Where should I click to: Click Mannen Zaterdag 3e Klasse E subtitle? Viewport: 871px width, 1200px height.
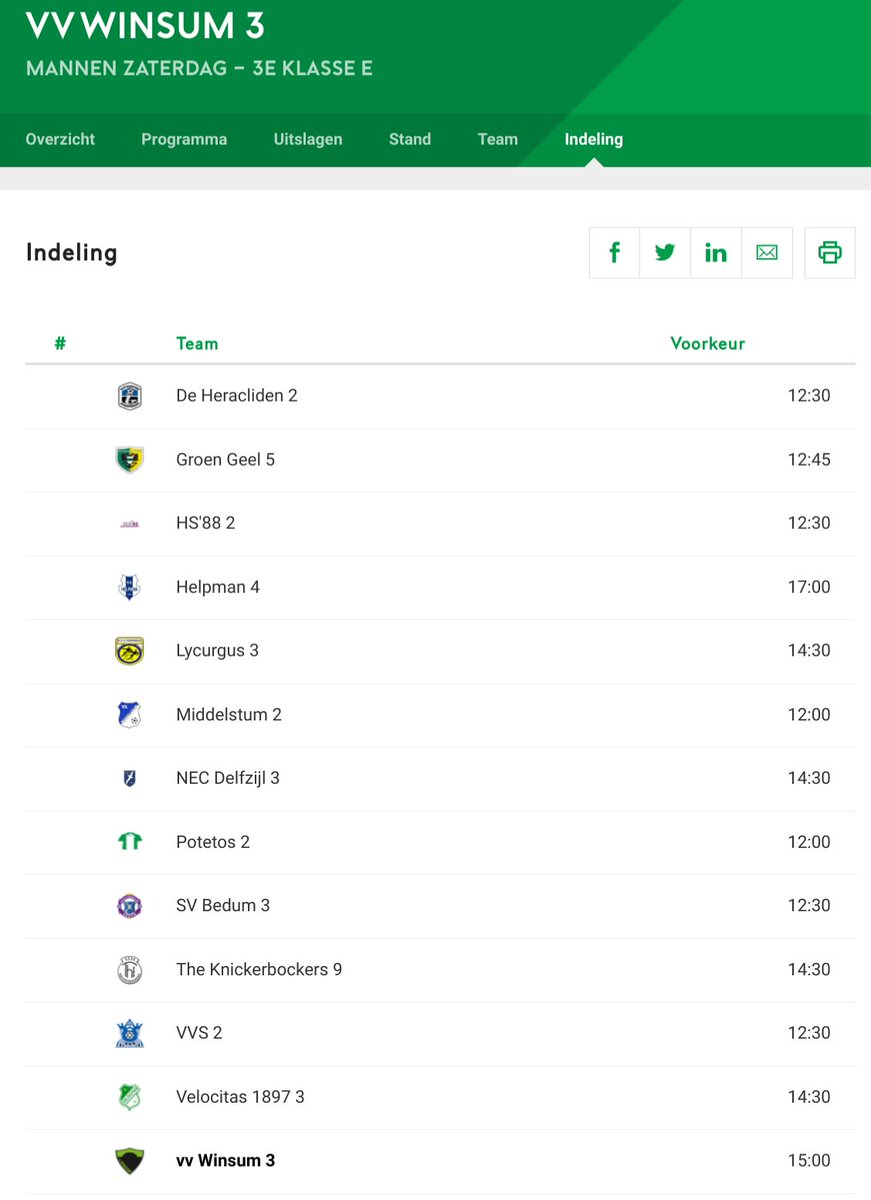pyautogui.click(x=199, y=70)
